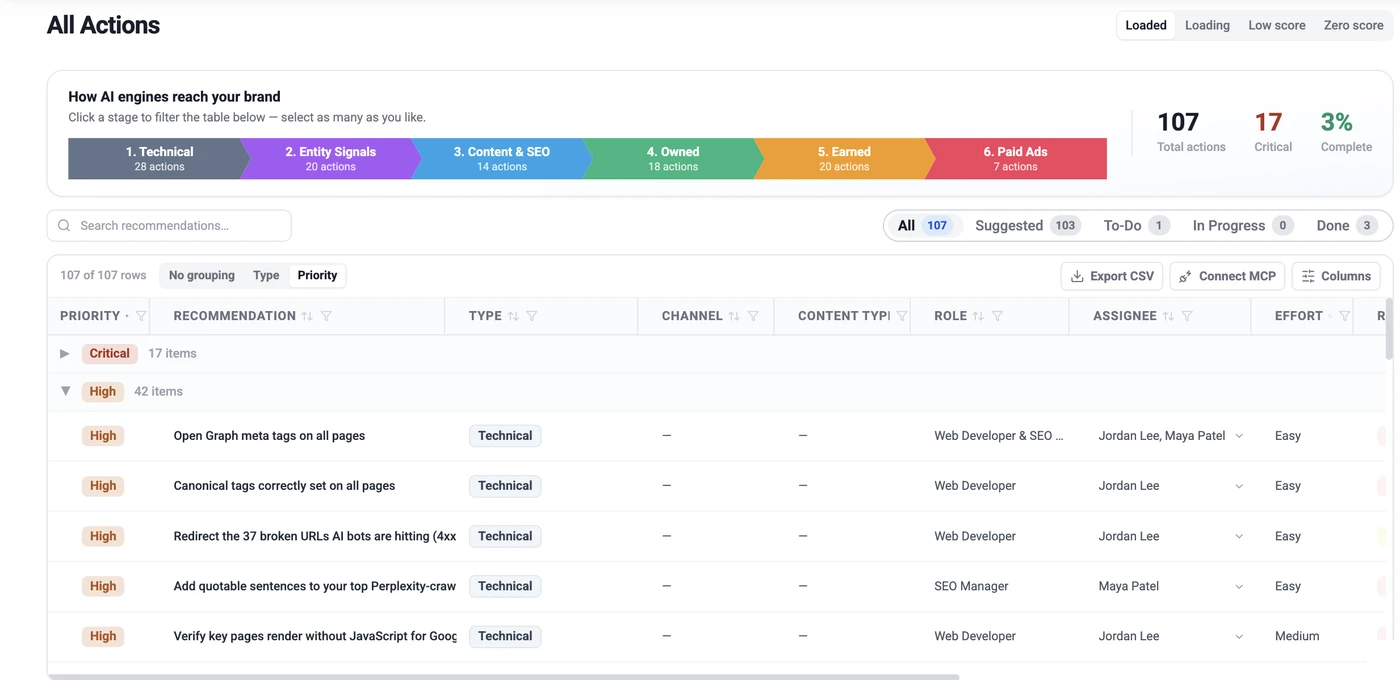
Task: Select the Loaded state toggle
Action: click(x=1146, y=26)
